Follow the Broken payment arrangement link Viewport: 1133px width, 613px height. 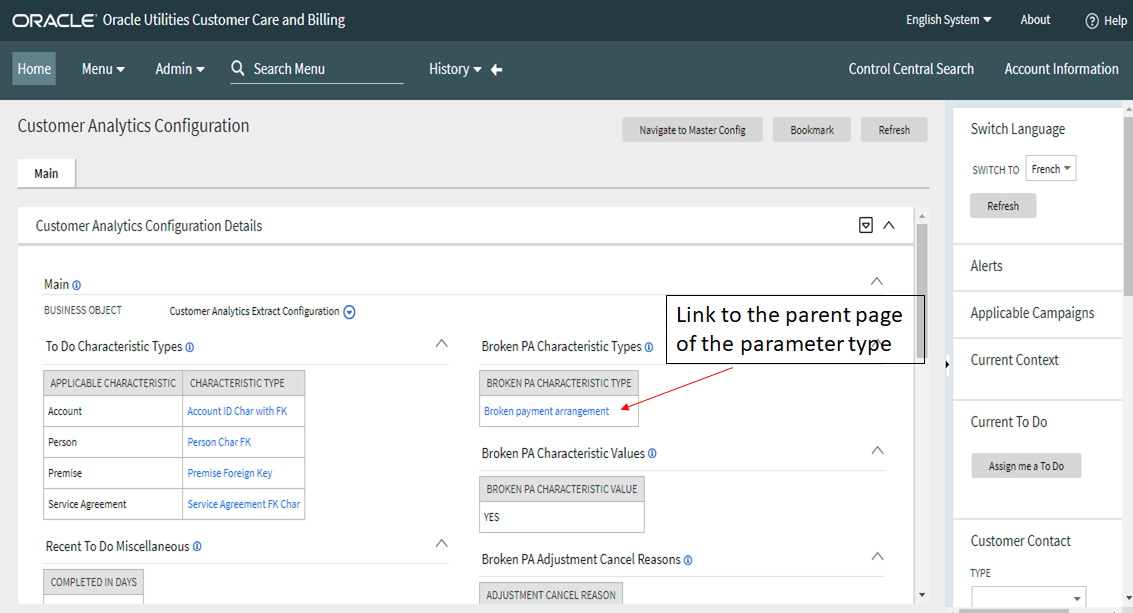[546, 410]
